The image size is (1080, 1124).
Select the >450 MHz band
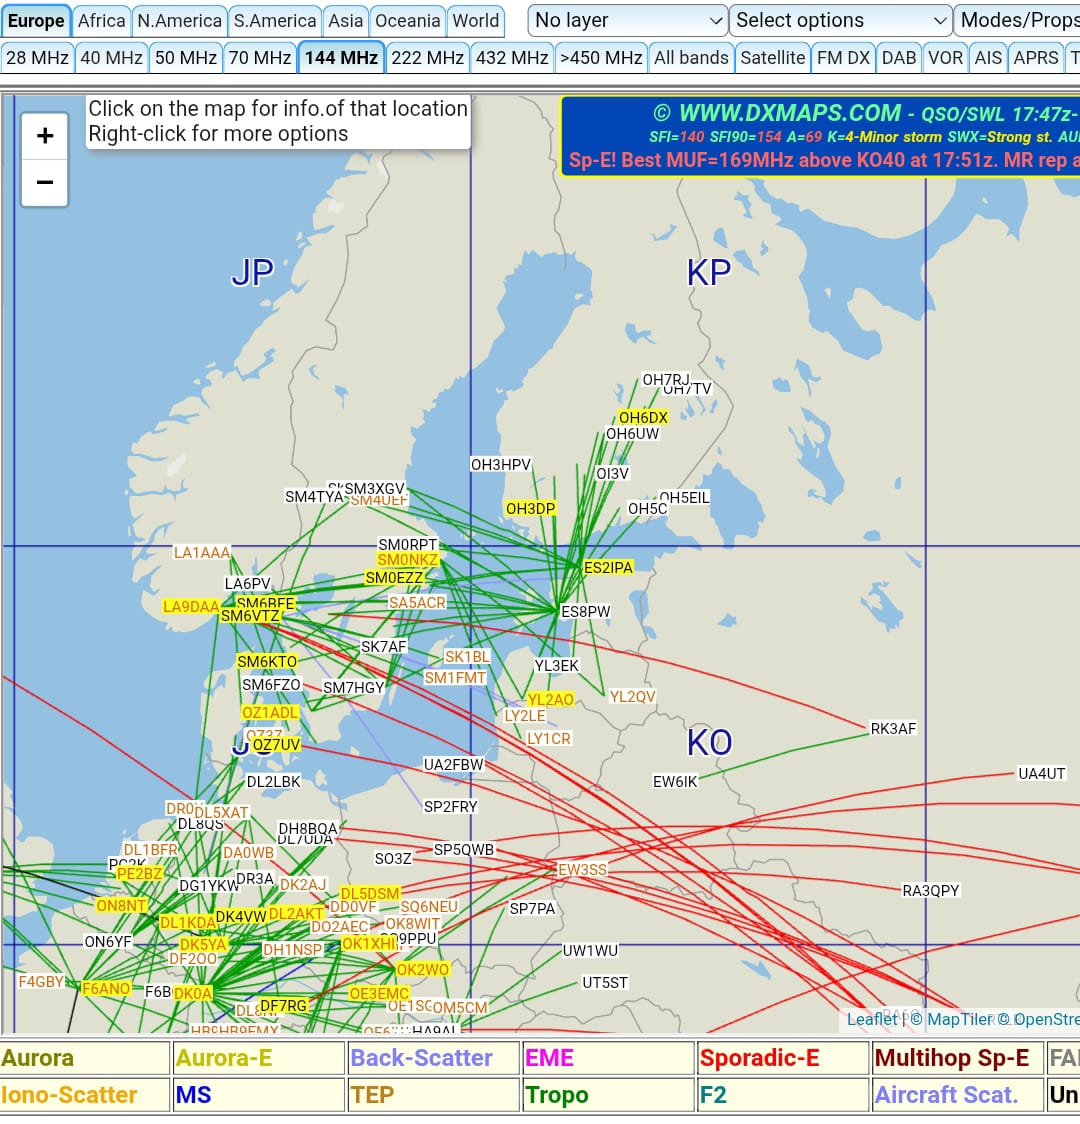(x=601, y=57)
